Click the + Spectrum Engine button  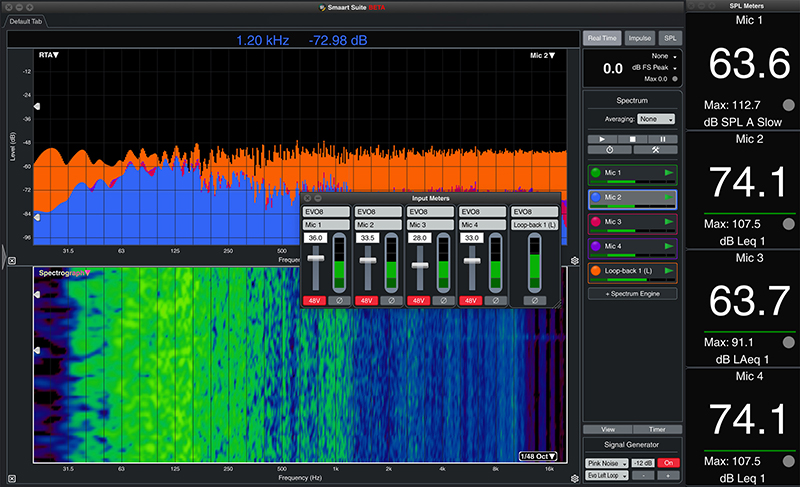[x=632, y=293]
